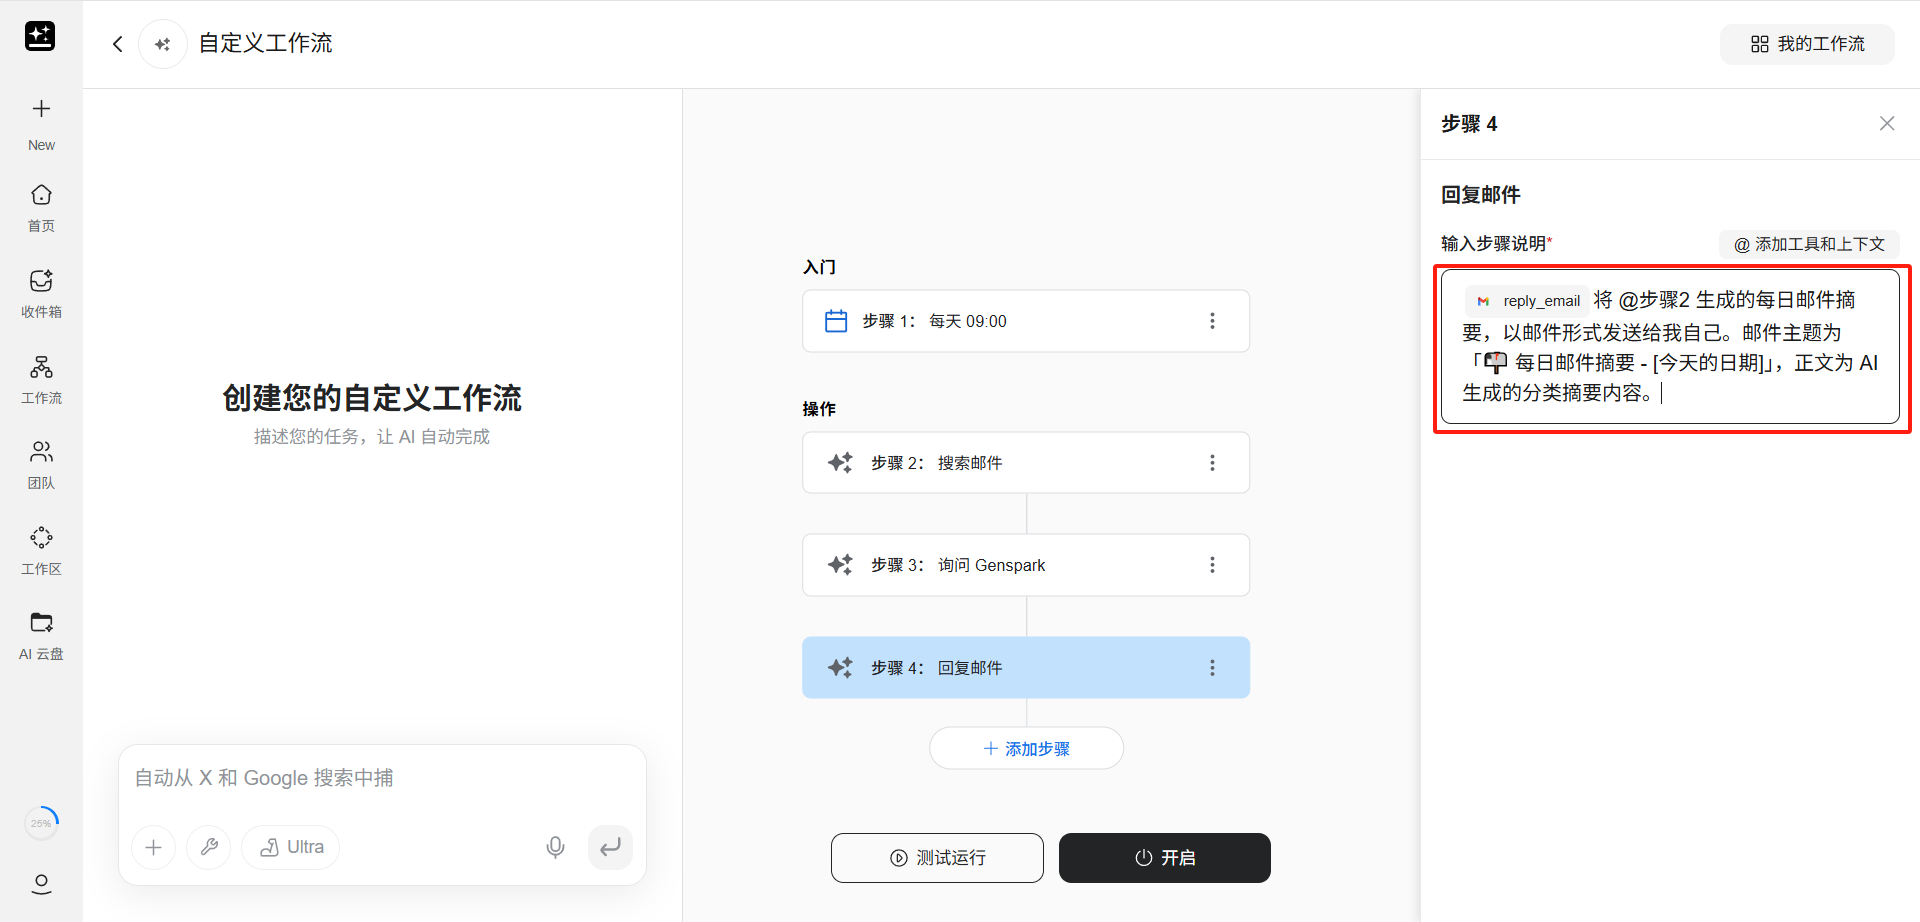
Task: Click the back arrow next to 自定义工作流
Action: [x=118, y=44]
